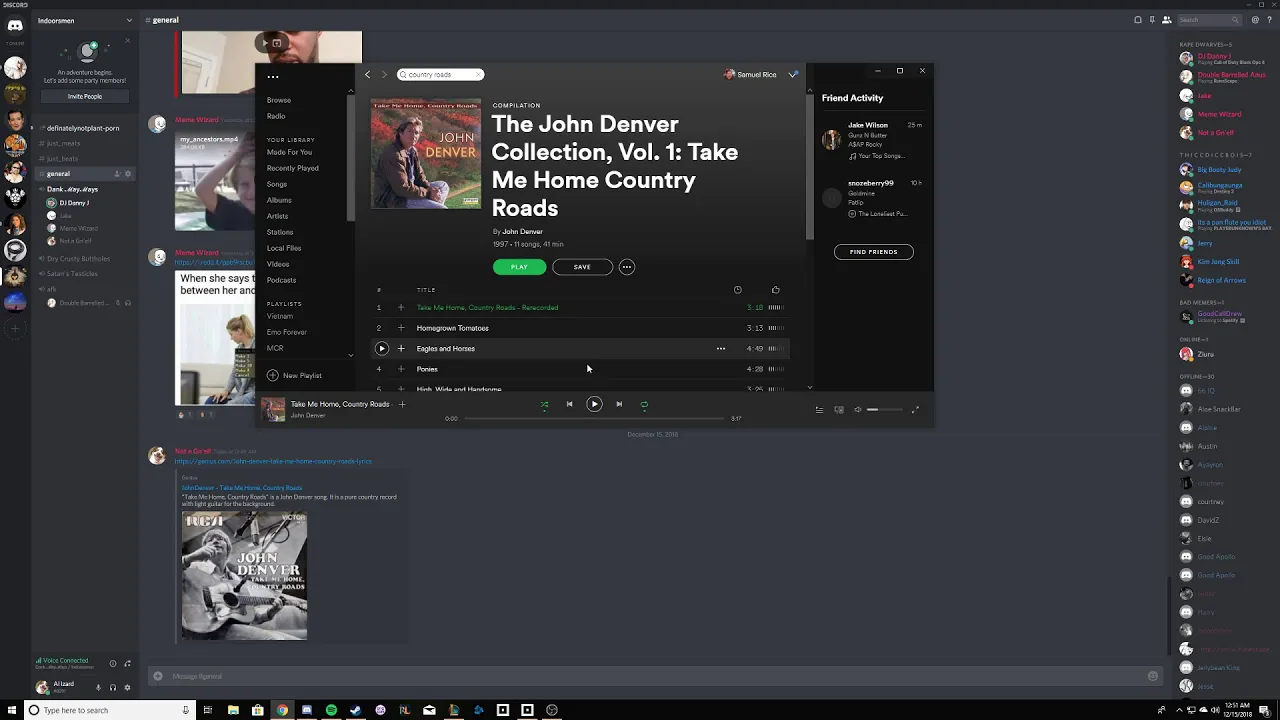The width and height of the screenshot is (1280, 720).
Task: Play the Eagles and Horses track row button
Action: tap(381, 348)
